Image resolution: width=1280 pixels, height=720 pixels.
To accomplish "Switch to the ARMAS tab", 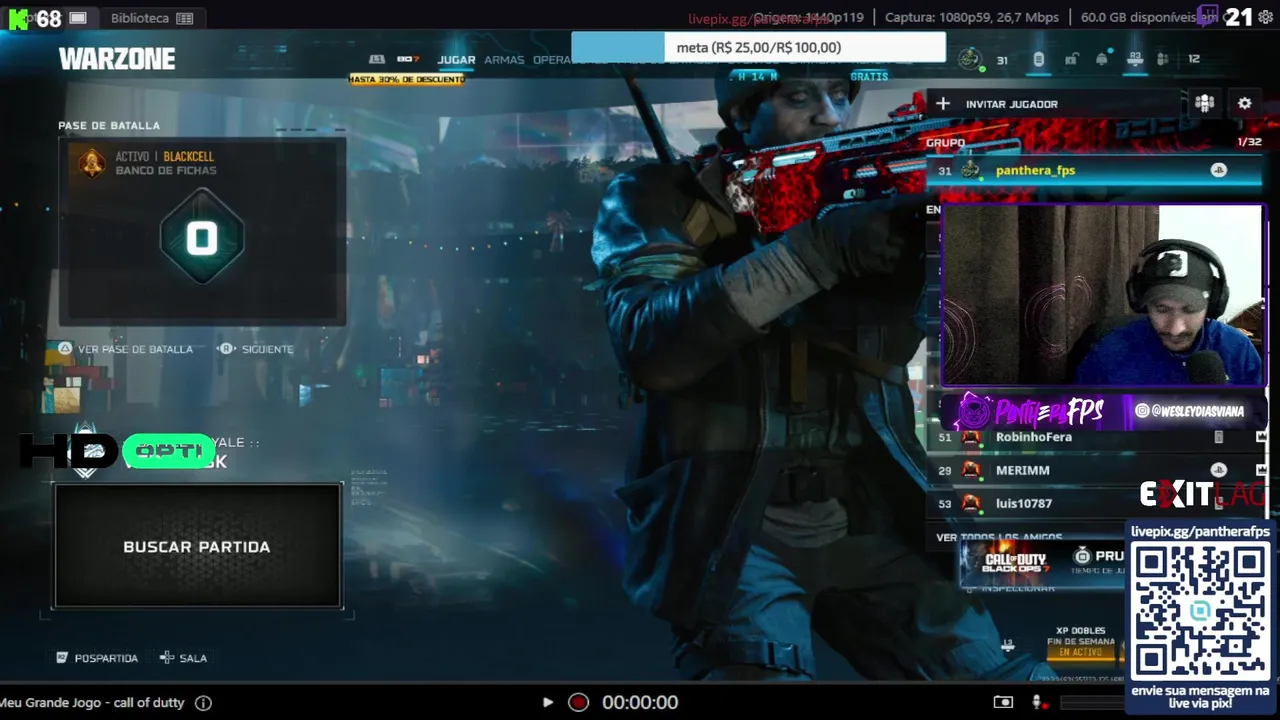I will pos(504,60).
